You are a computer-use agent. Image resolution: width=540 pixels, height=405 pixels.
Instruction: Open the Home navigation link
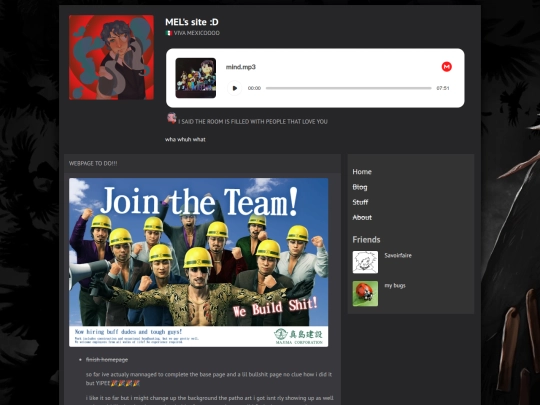coord(362,172)
